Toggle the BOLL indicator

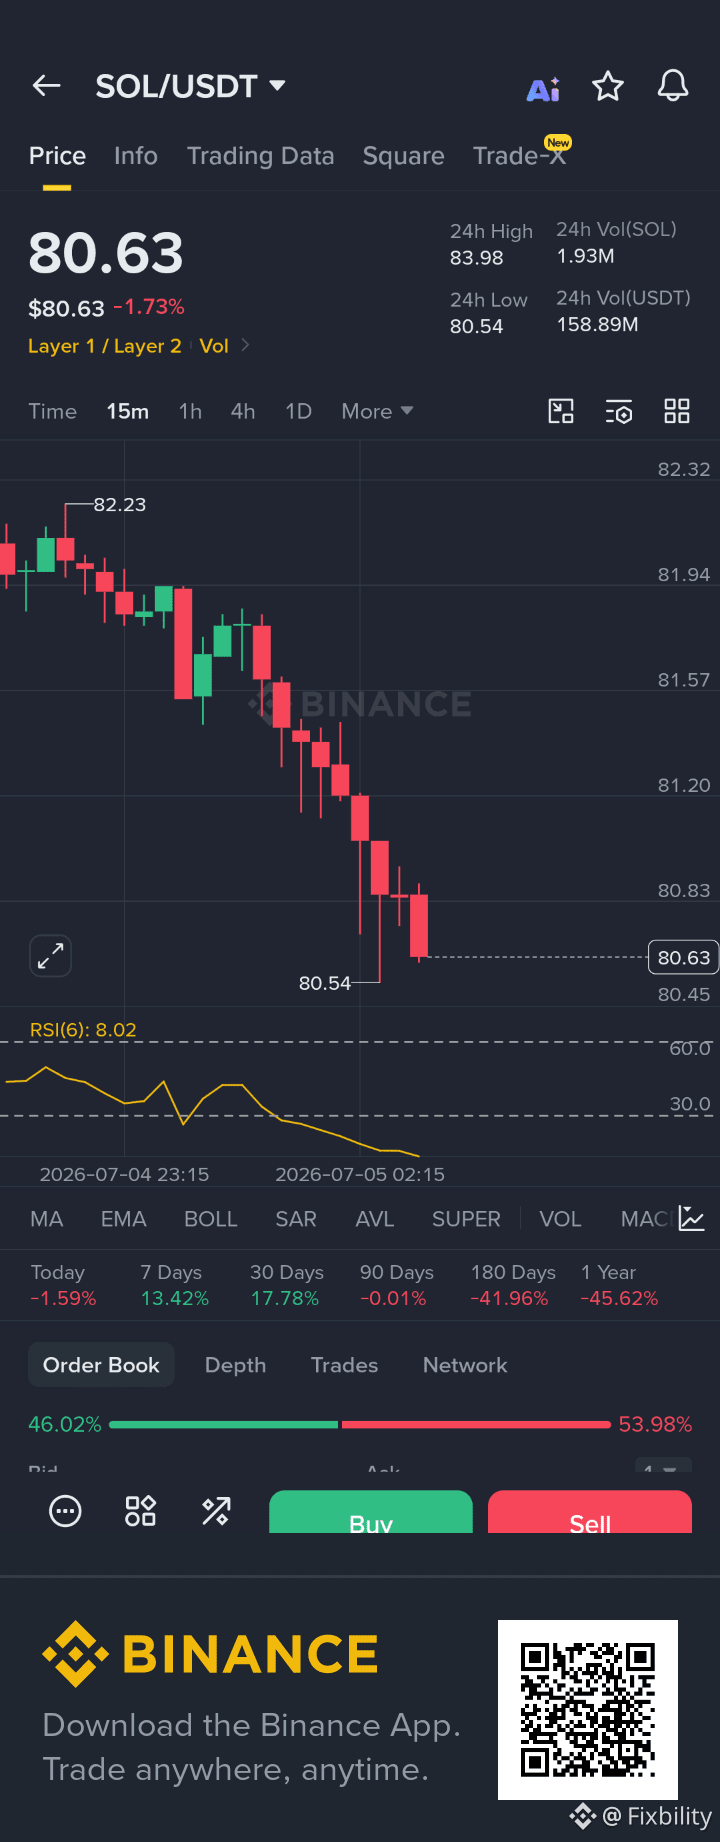211,1219
